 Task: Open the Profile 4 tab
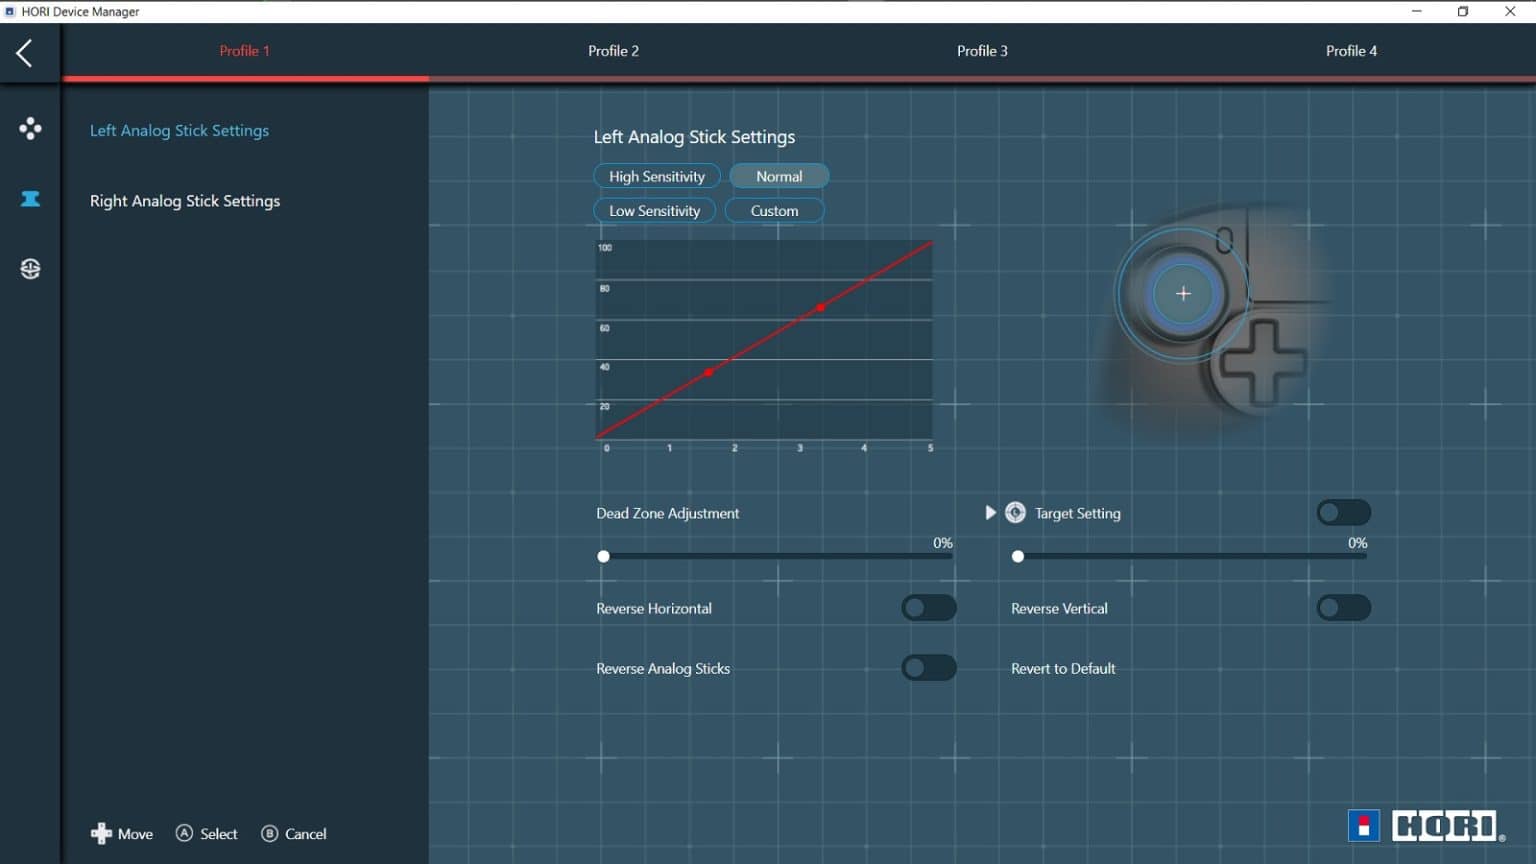(x=1351, y=51)
